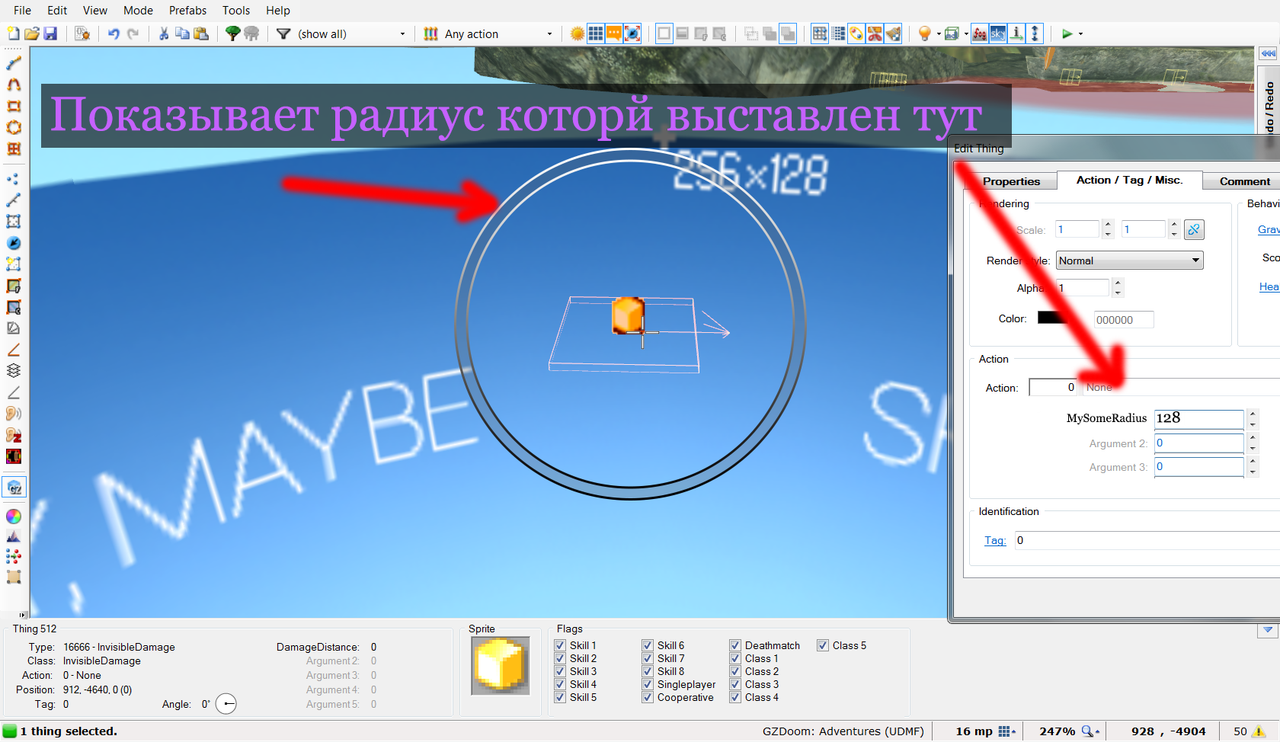Click the New Map icon
The height and width of the screenshot is (742, 1280).
click(x=13, y=33)
